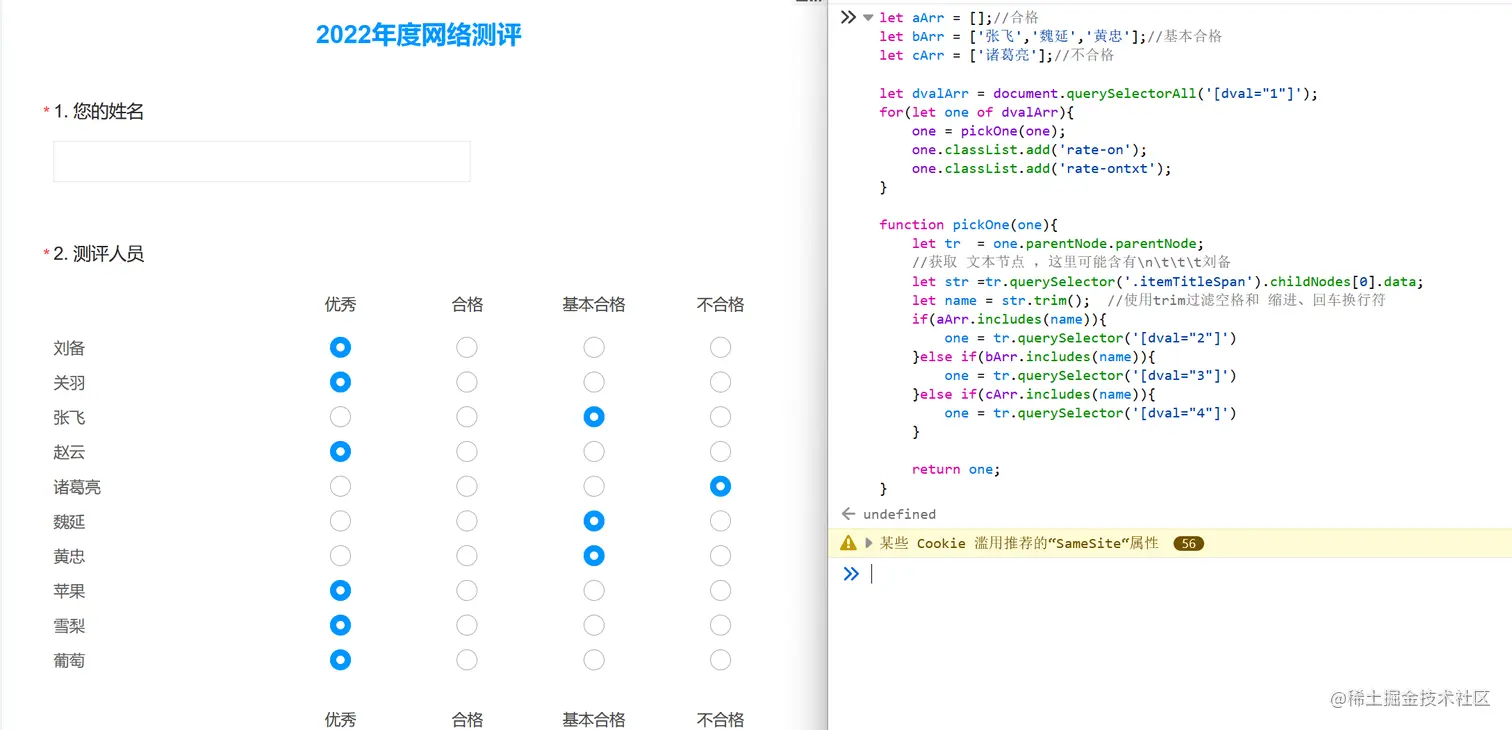Screen dimensions: 1512x730
Task: Click the 优秀 column header in the first table
Action: [340, 305]
